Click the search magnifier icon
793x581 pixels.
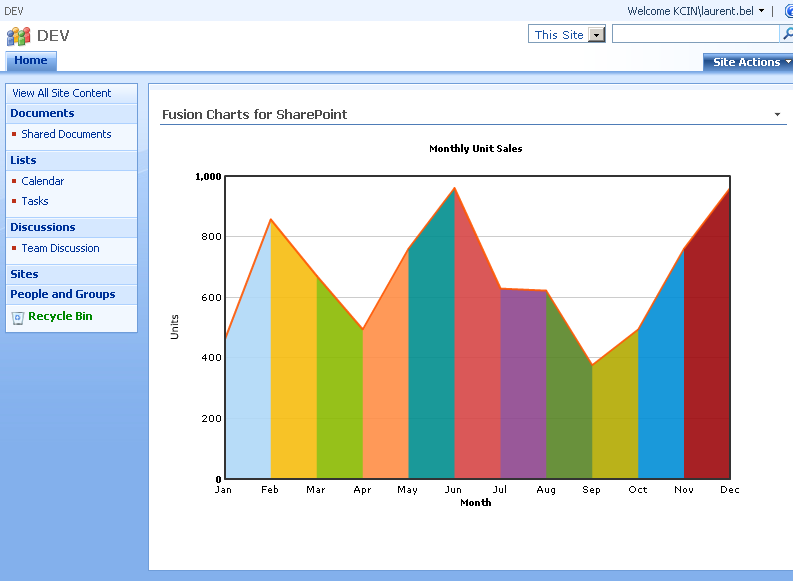787,34
